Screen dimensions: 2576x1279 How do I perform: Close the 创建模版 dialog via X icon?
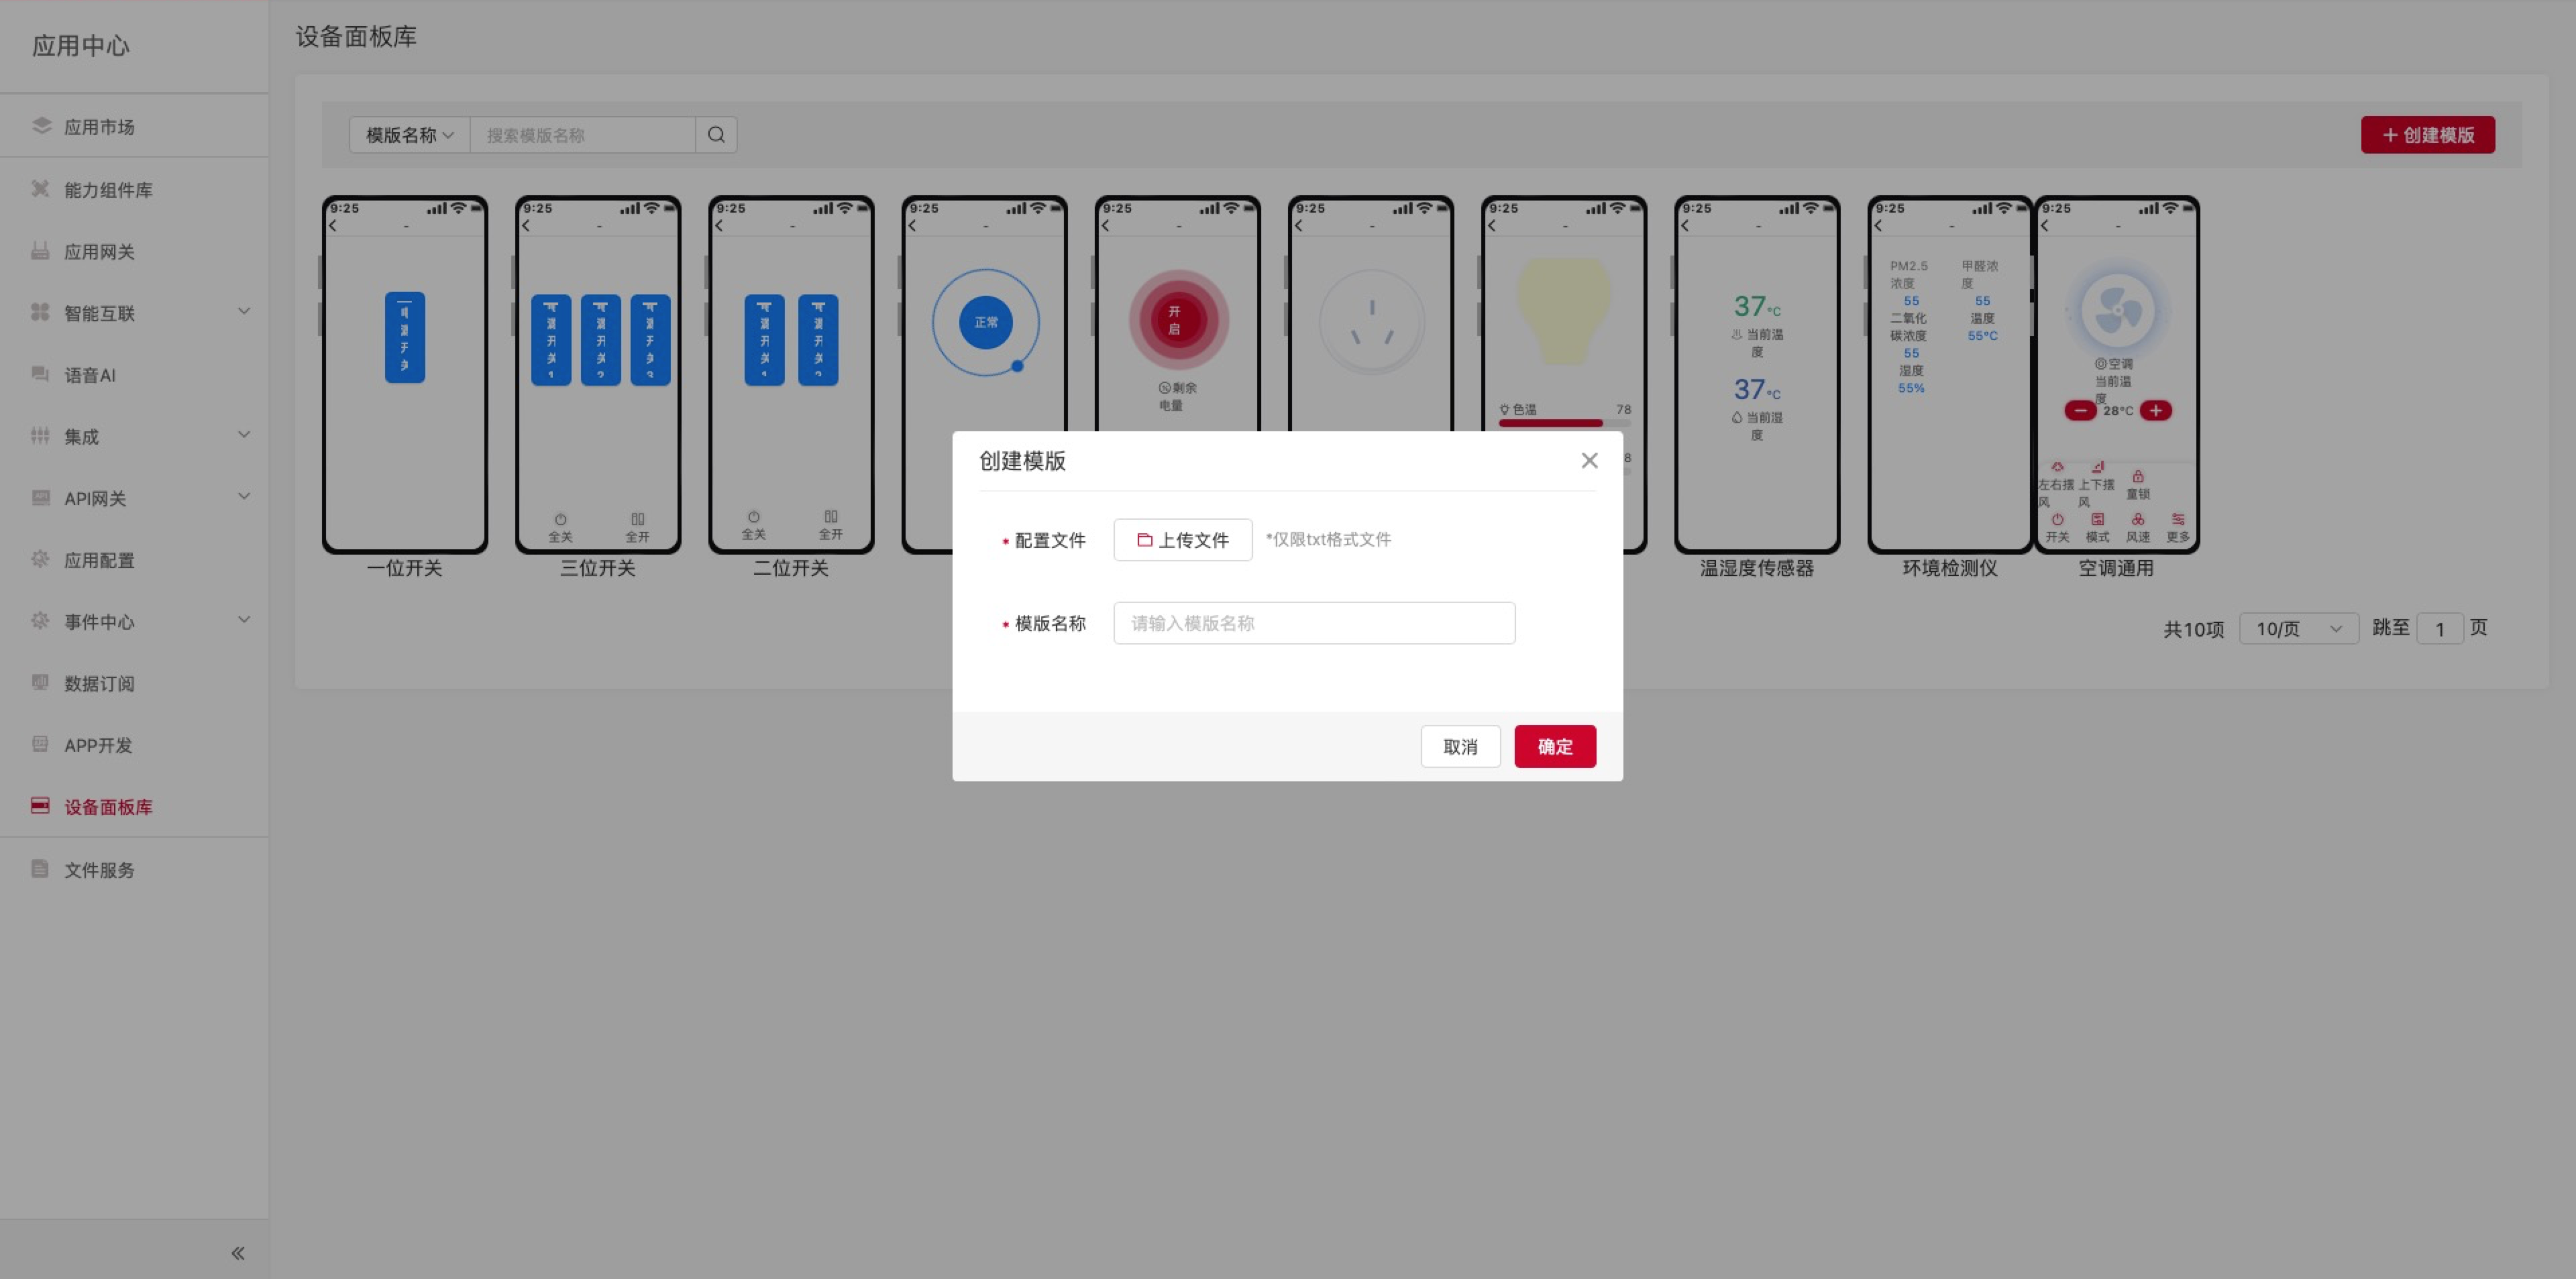click(1589, 460)
